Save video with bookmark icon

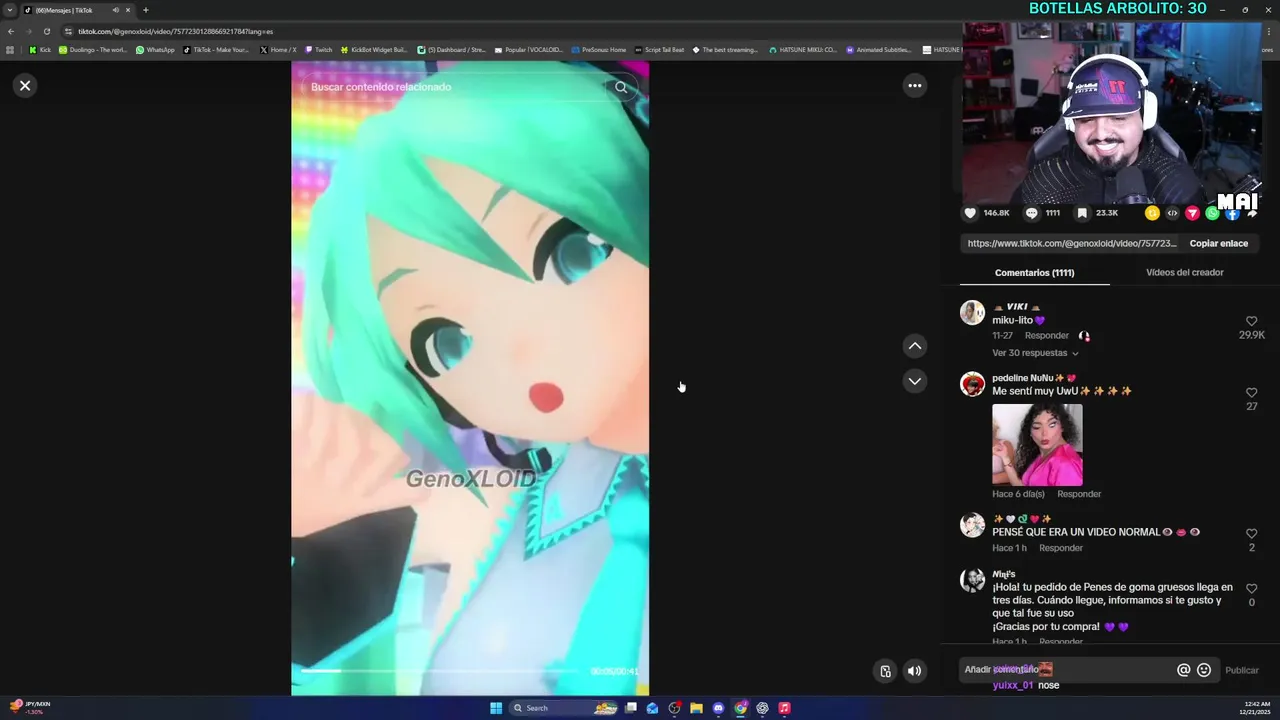[1082, 213]
